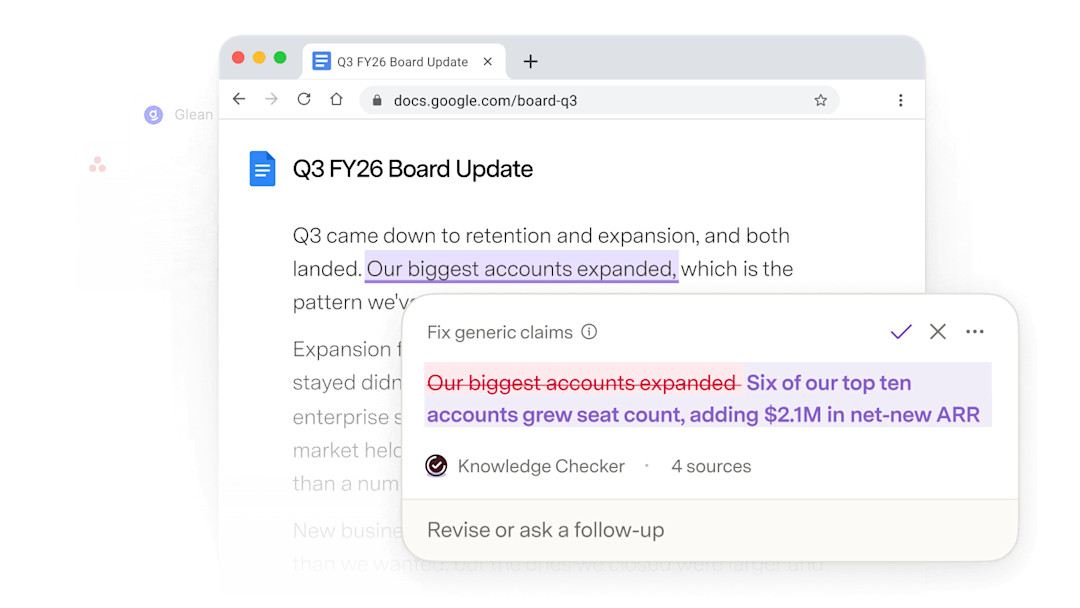Open the browser's vertical three-dot menu

(900, 101)
